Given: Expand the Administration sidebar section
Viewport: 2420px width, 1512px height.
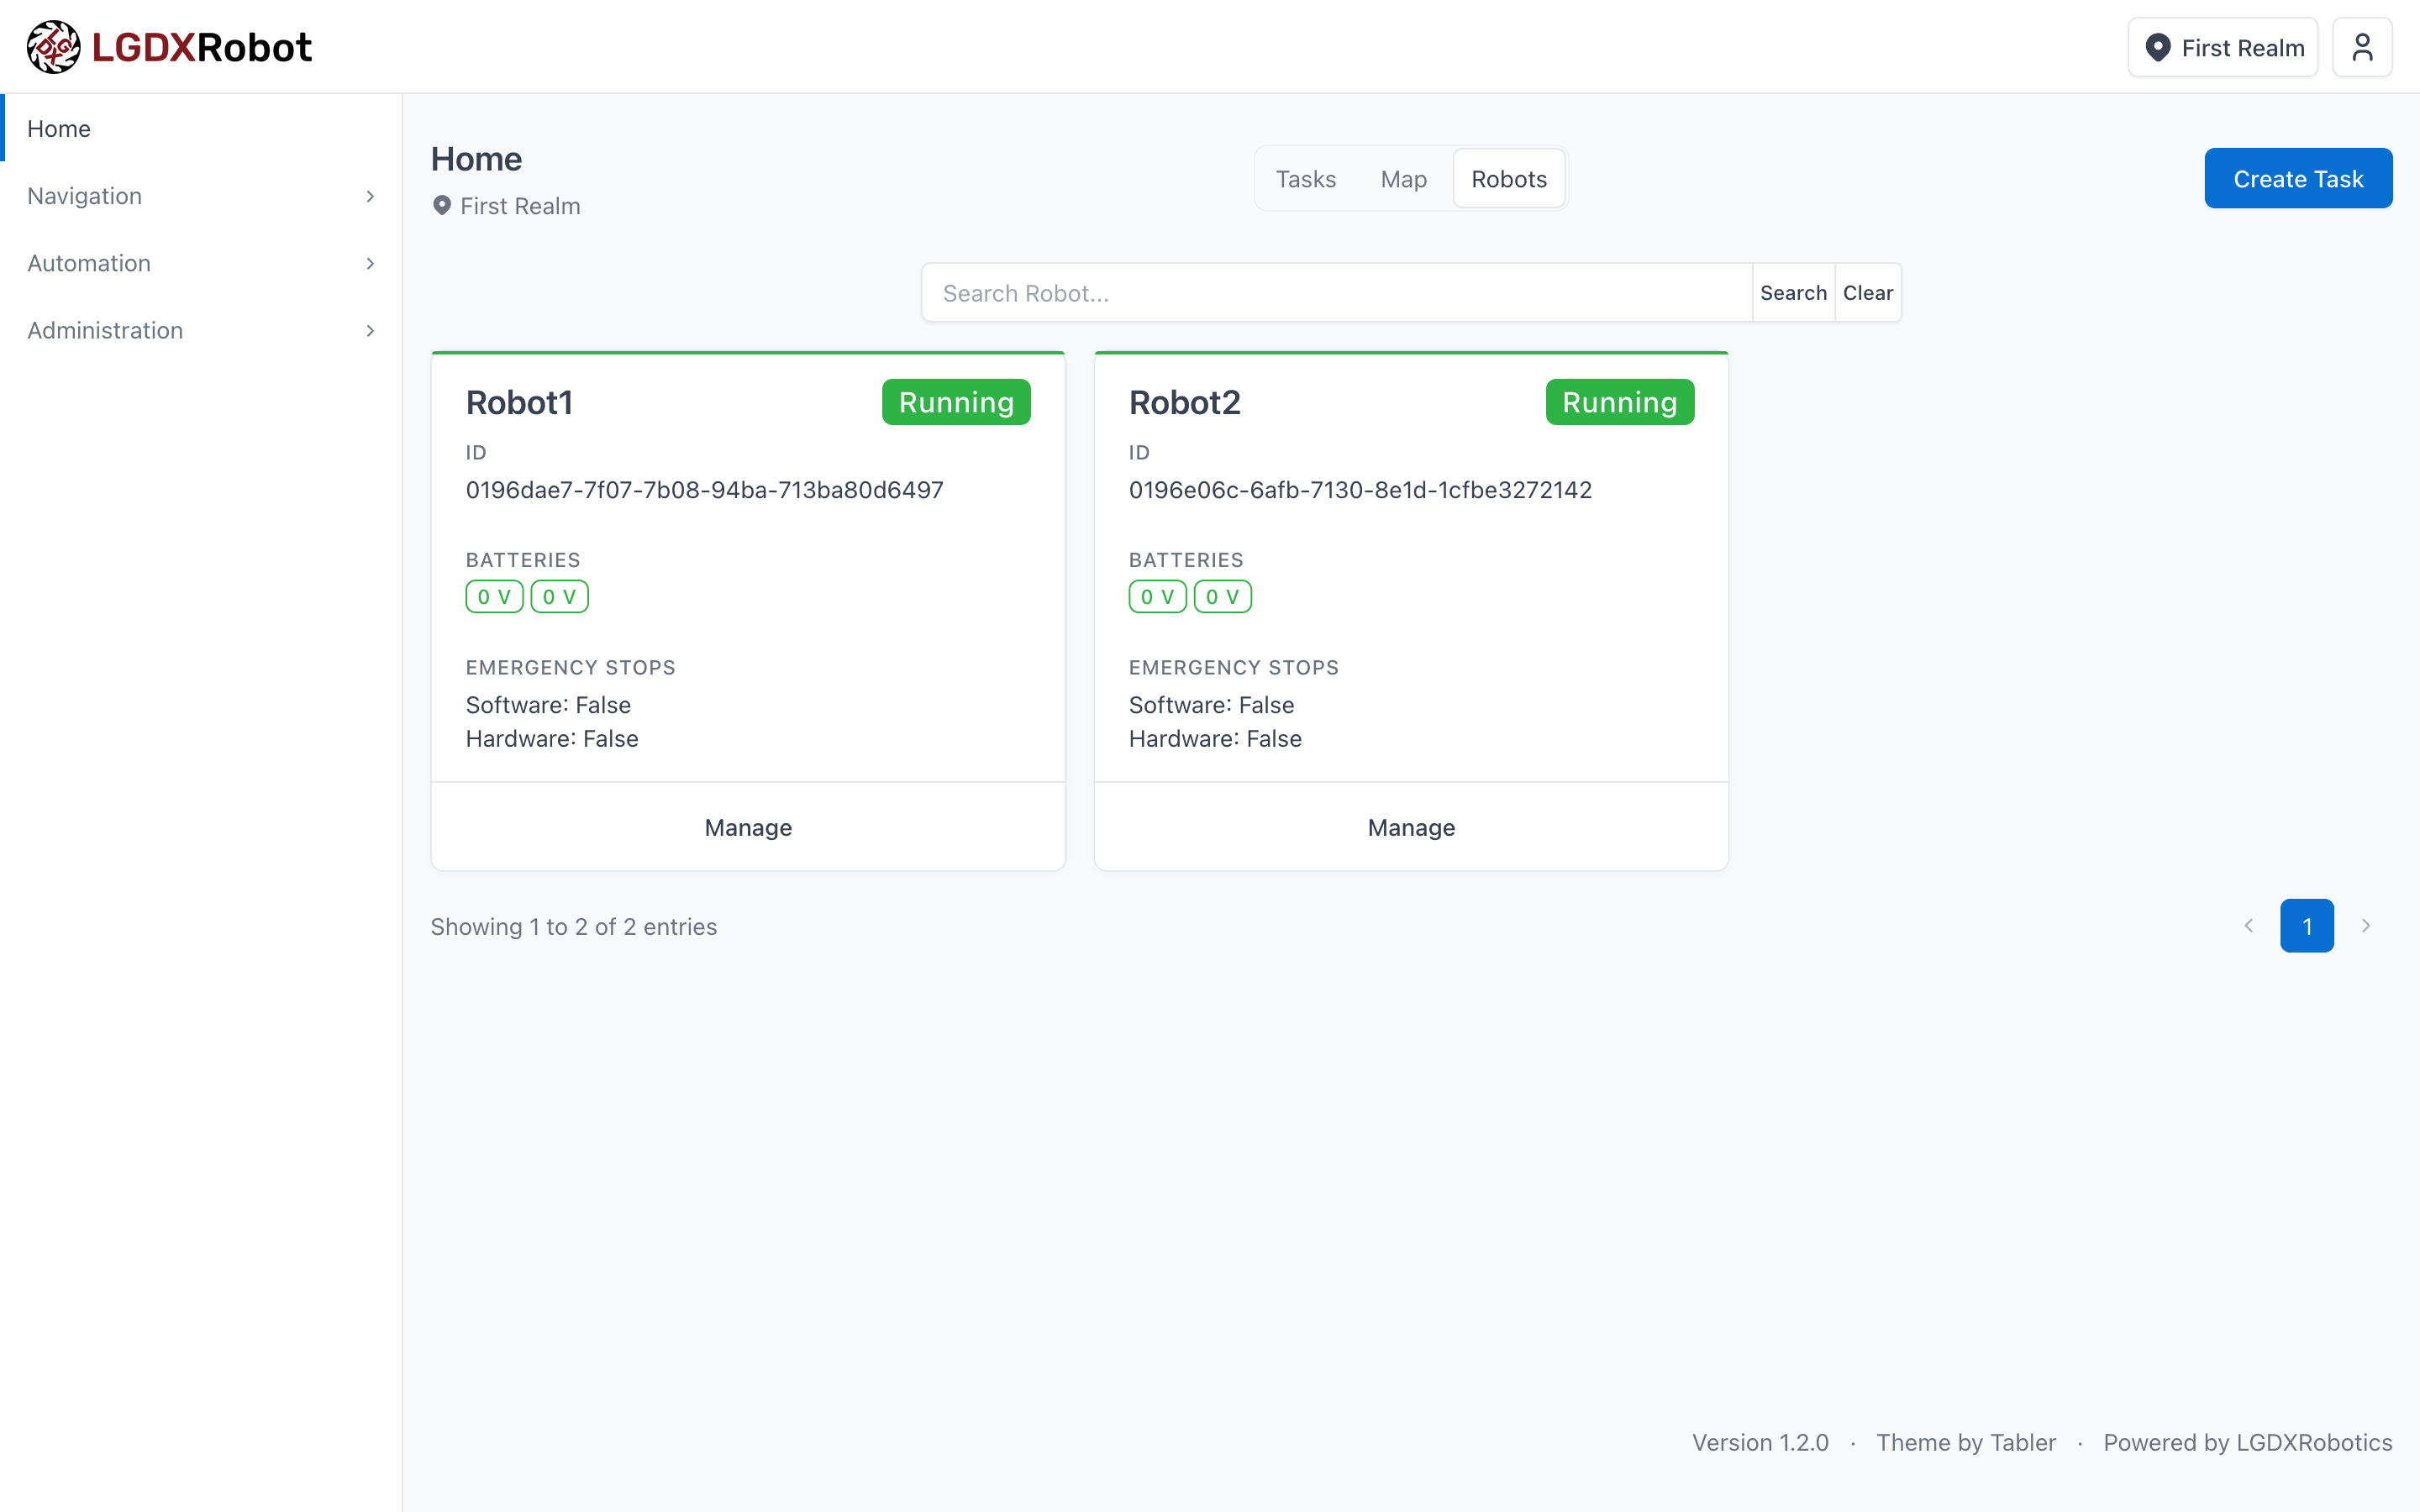Looking at the screenshot, I should pyautogui.click(x=200, y=330).
